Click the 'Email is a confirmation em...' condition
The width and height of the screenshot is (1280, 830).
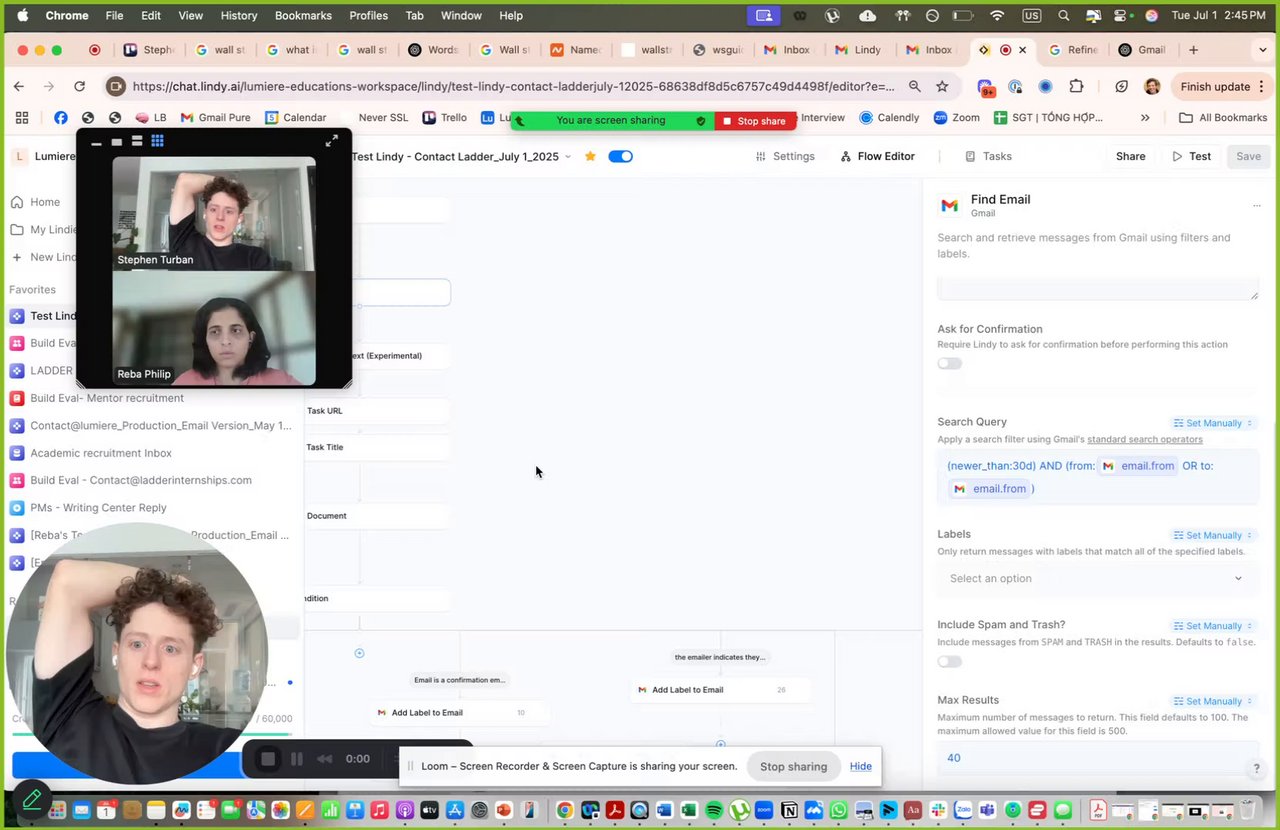click(460, 680)
